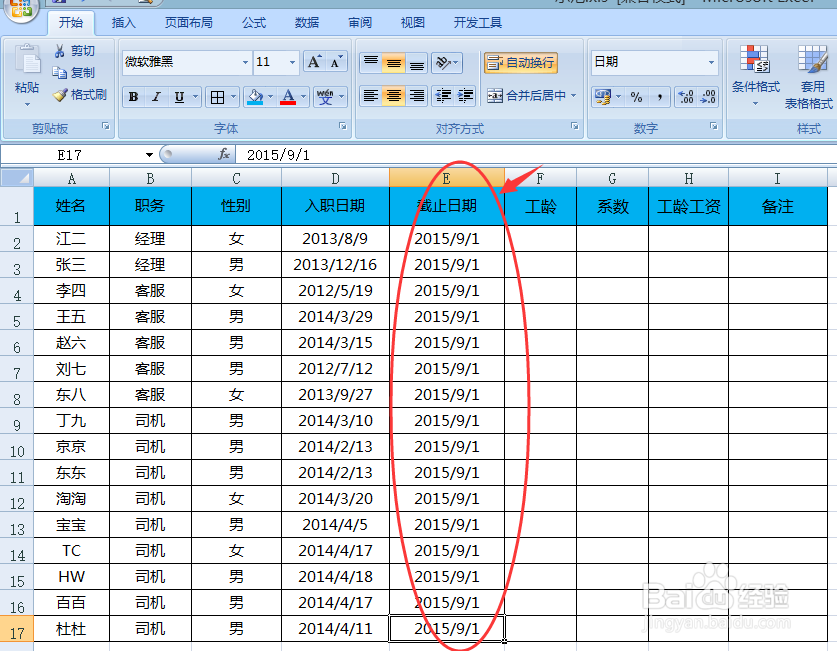Viewport: 837px width, 651px height.
Task: Click the comma style icon
Action: tap(660, 95)
